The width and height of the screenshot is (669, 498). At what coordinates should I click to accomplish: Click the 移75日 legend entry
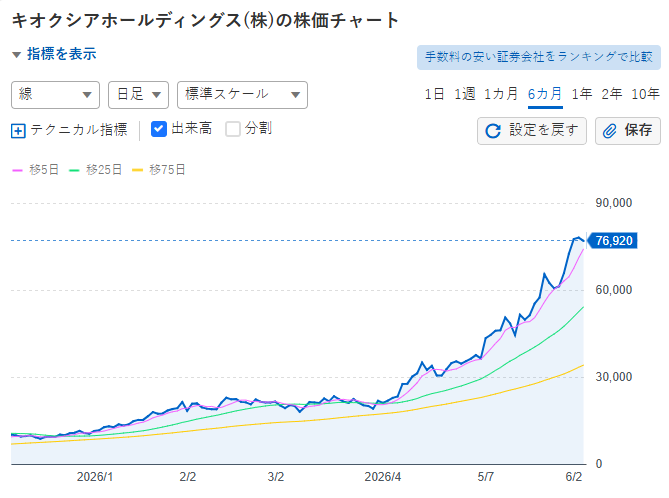[x=159, y=170]
